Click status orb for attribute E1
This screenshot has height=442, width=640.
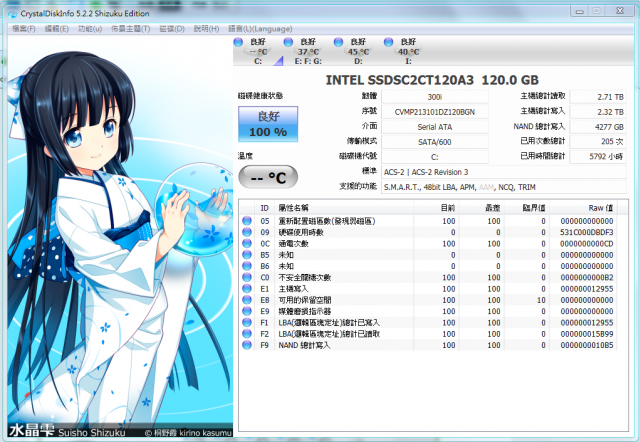(x=247, y=289)
